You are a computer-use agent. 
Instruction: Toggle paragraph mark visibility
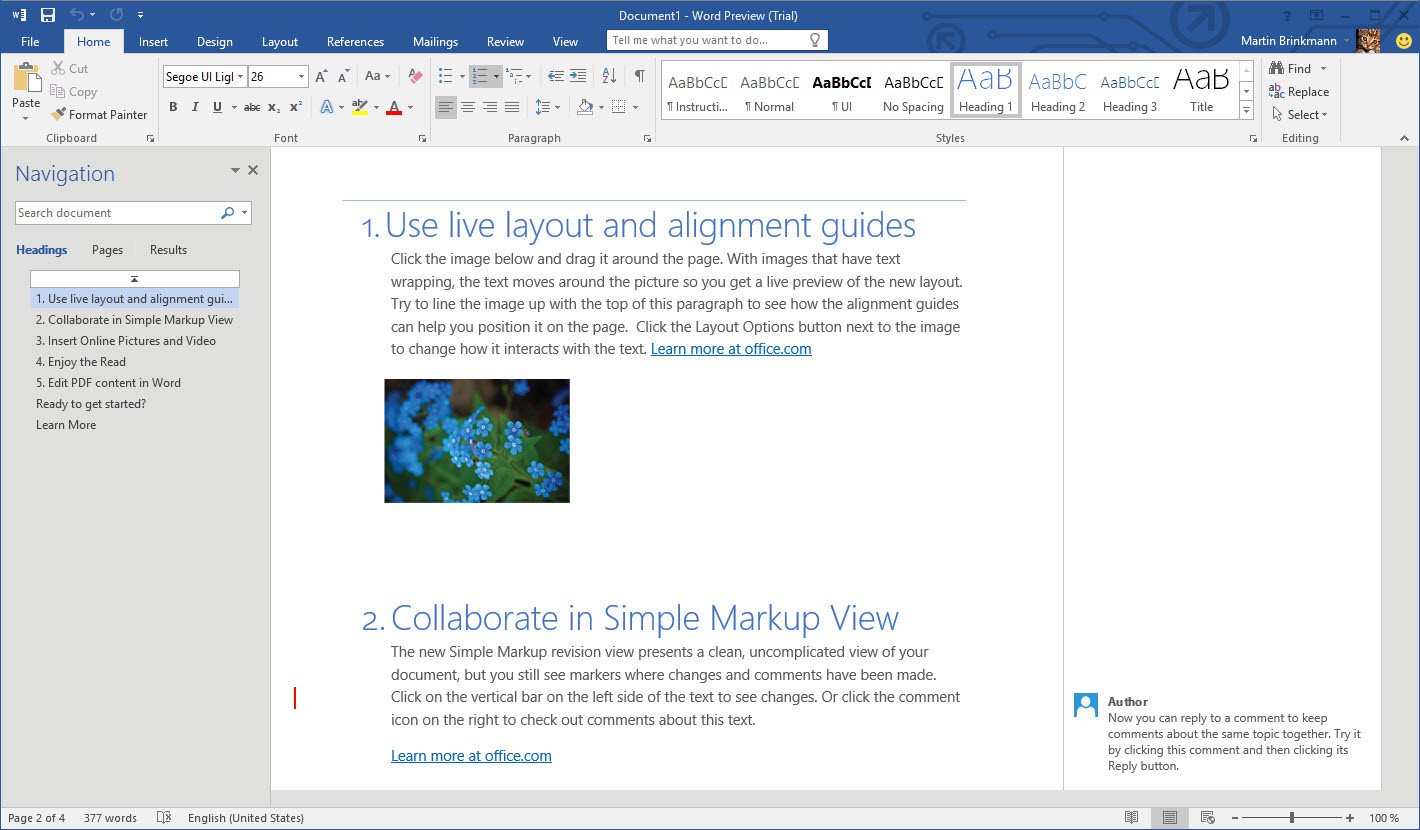641,76
